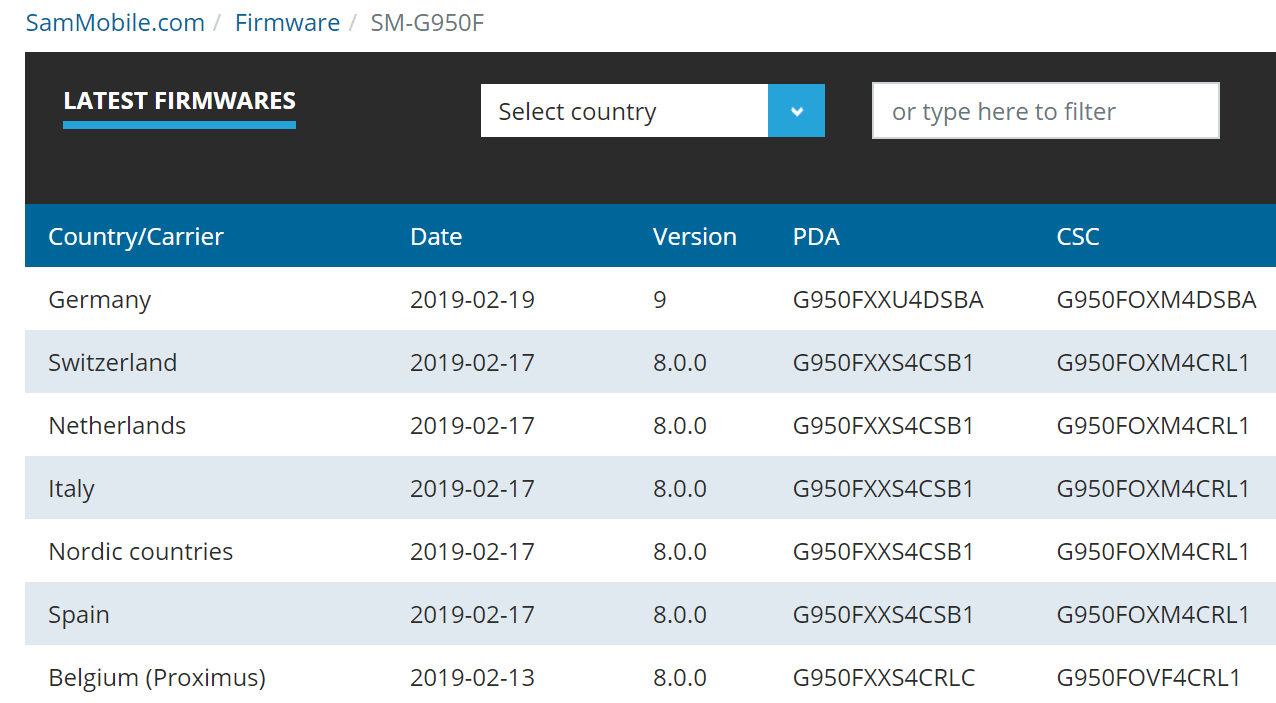Viewport: 1276px width, 703px height.
Task: Select PDA code G950FXXS4CRLC
Action: pyautogui.click(x=884, y=678)
